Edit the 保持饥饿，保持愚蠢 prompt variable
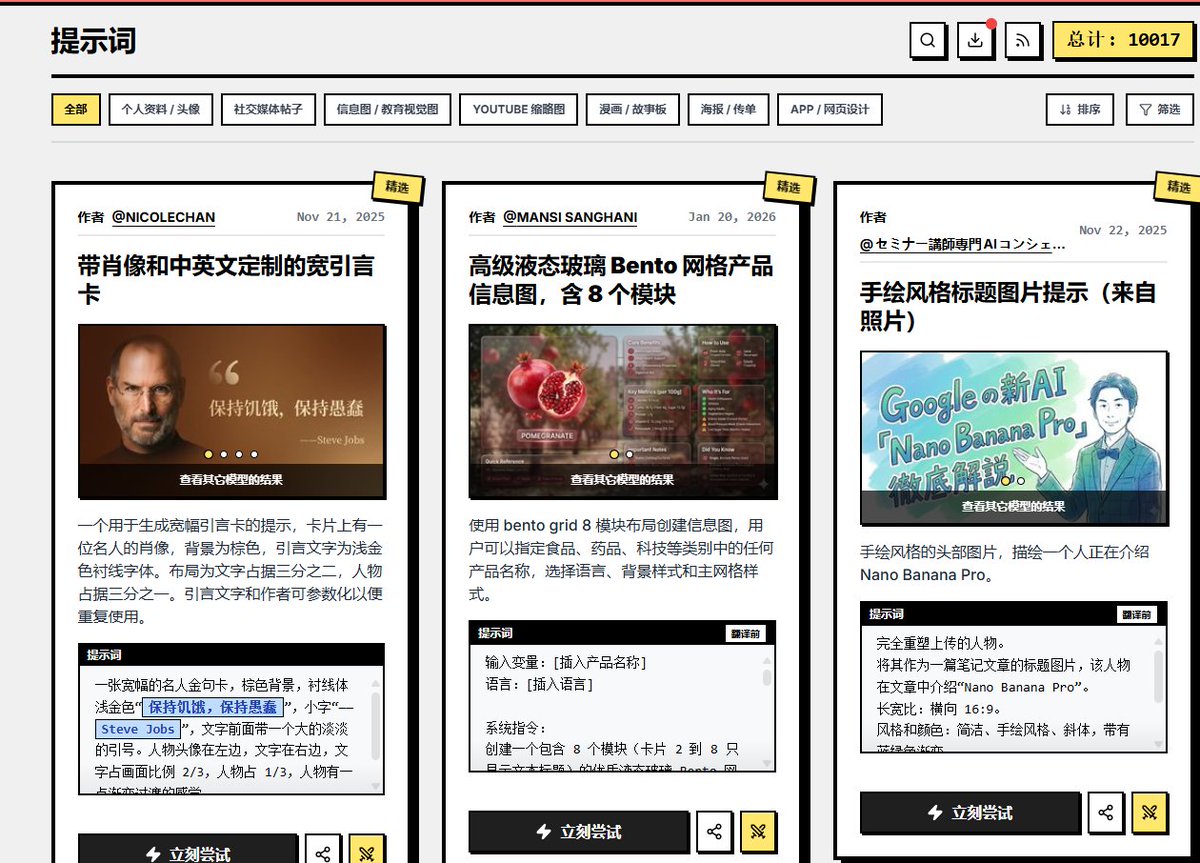The image size is (1200, 863). 212,707
